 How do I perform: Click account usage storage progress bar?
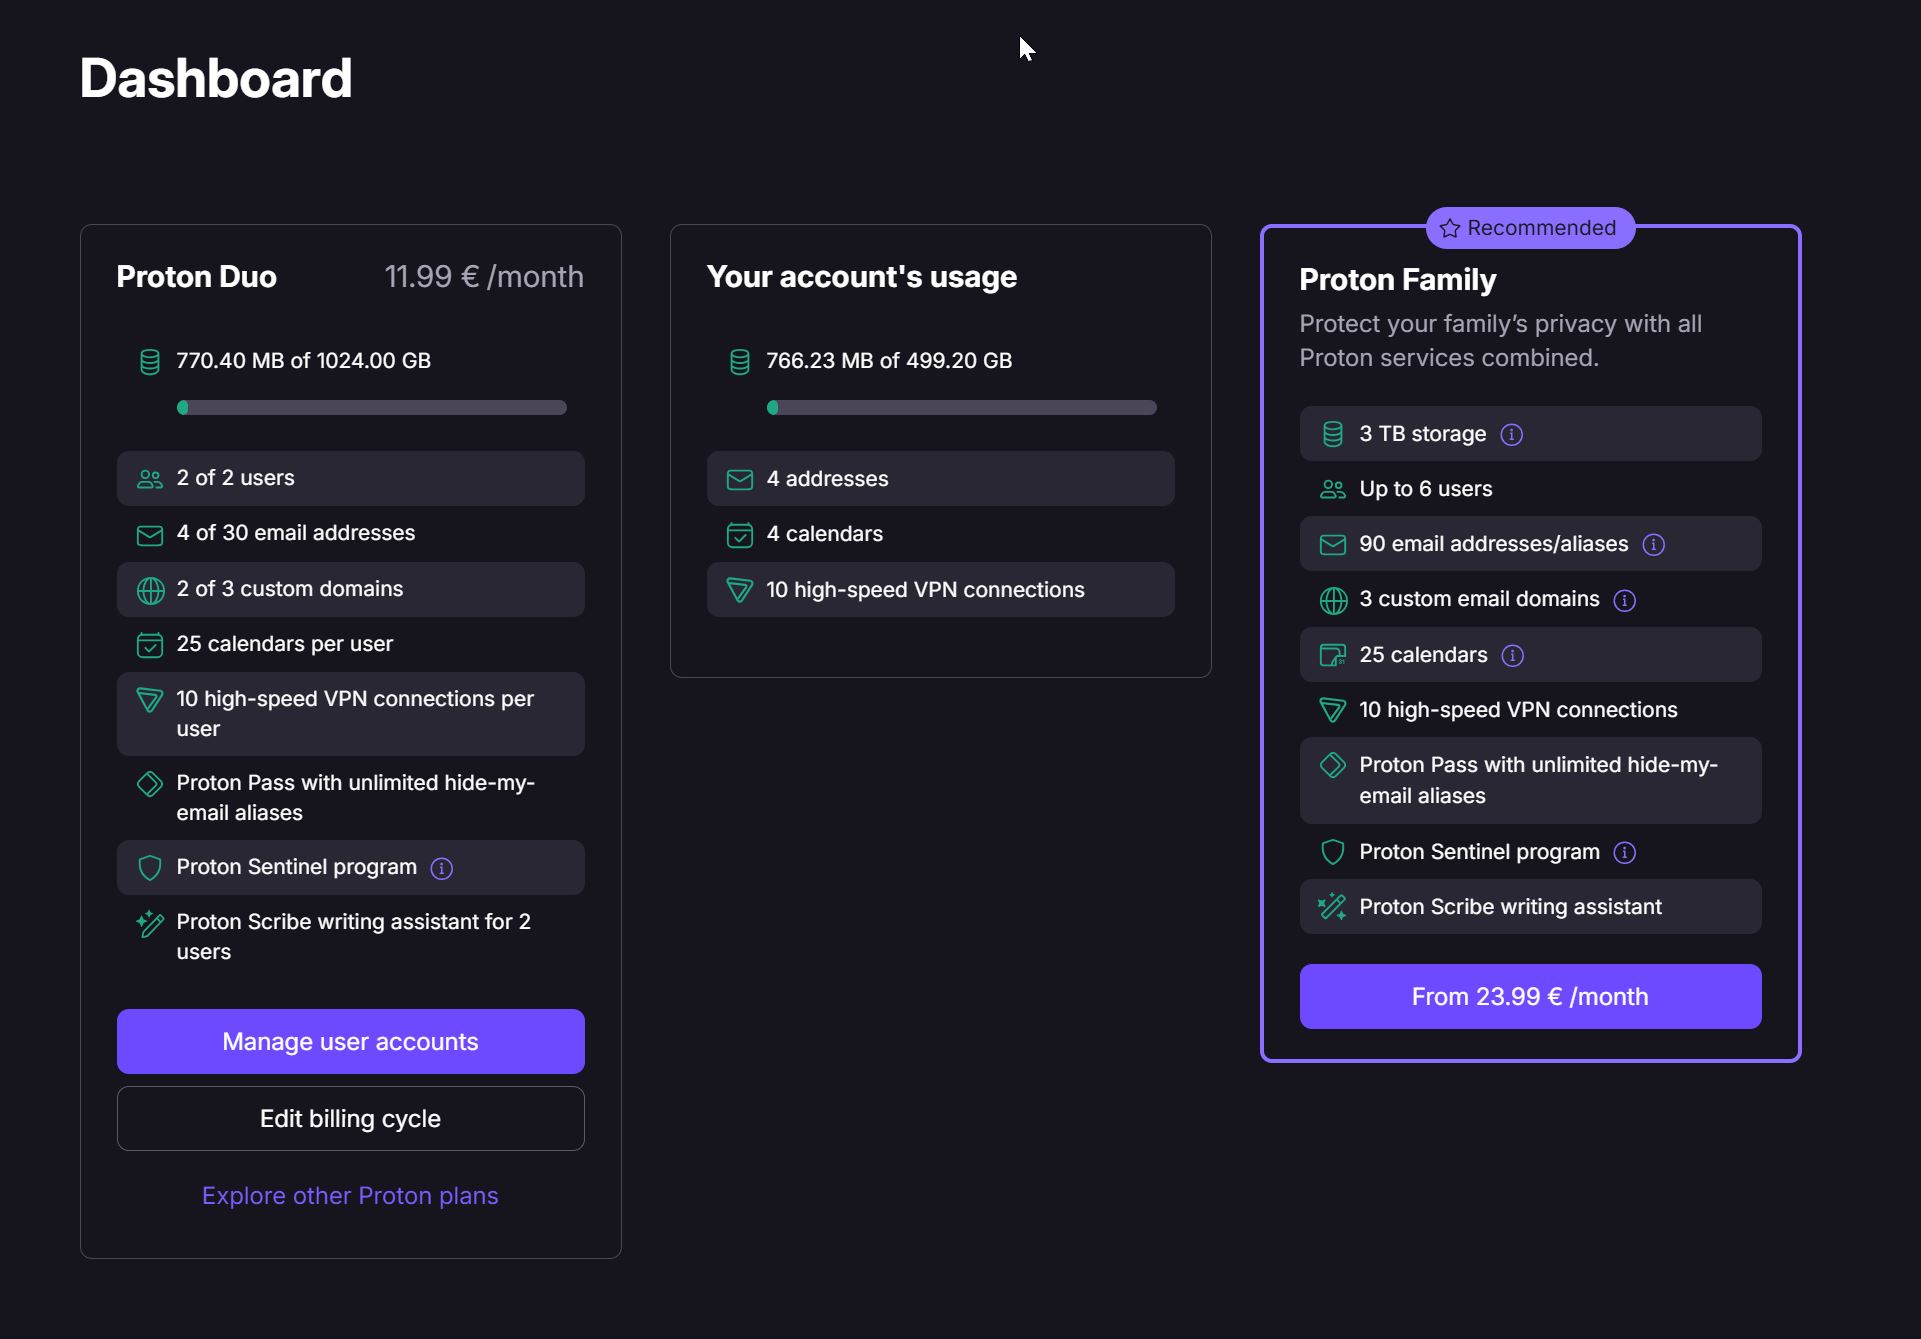coord(962,408)
